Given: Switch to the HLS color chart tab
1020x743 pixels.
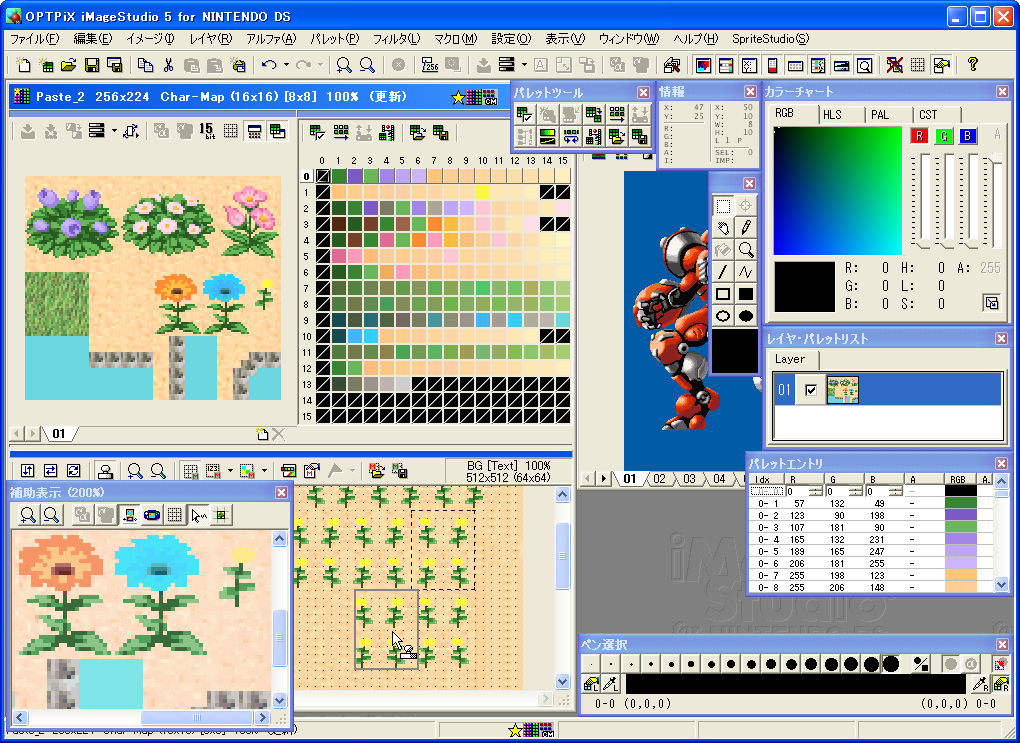Looking at the screenshot, I should [832, 115].
